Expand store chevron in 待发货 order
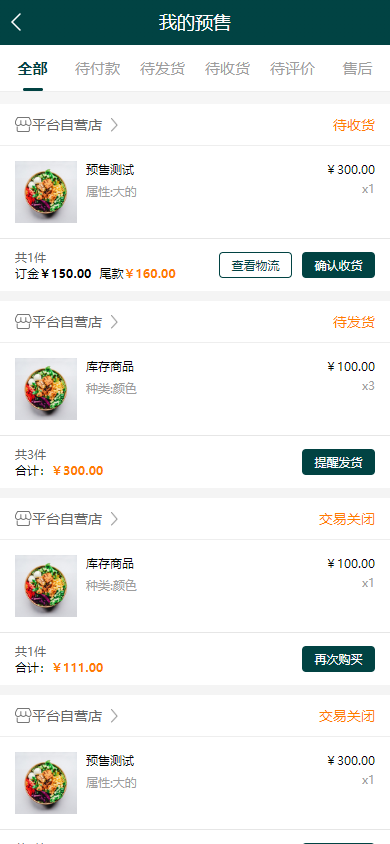The image size is (390, 844). [114, 322]
